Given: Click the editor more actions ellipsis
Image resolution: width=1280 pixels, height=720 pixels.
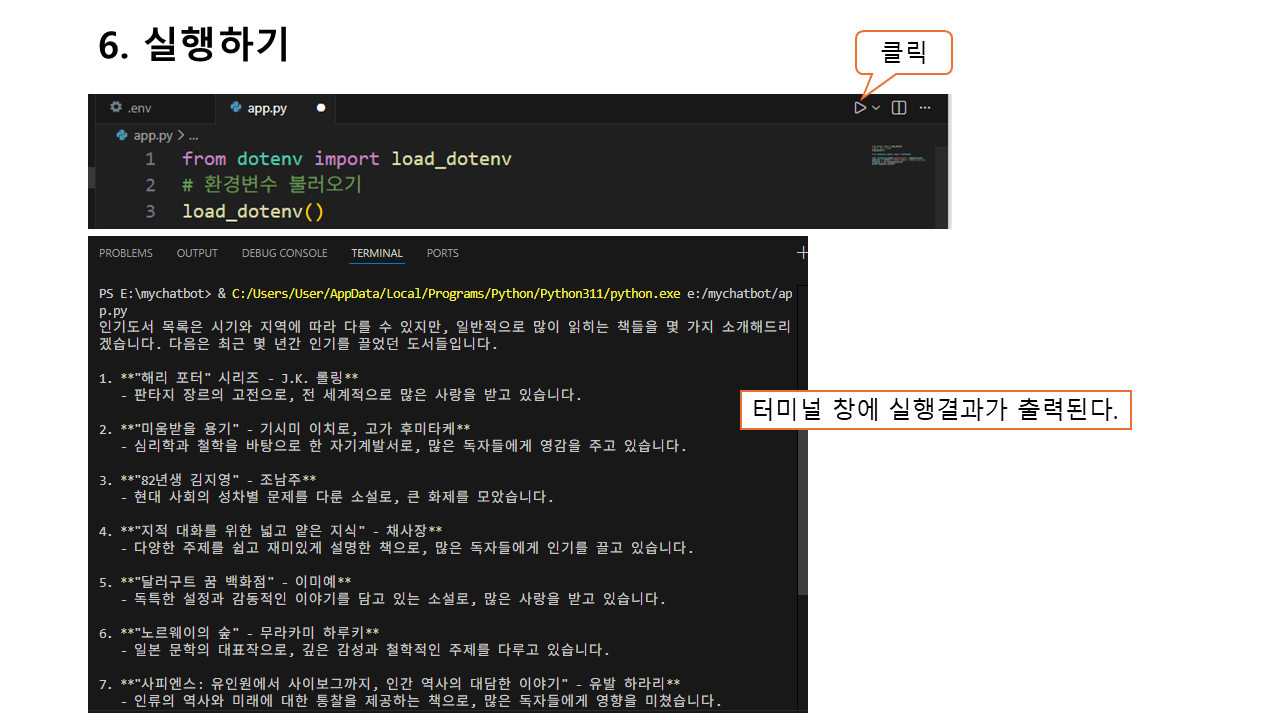Looking at the screenshot, I should coord(925,107).
